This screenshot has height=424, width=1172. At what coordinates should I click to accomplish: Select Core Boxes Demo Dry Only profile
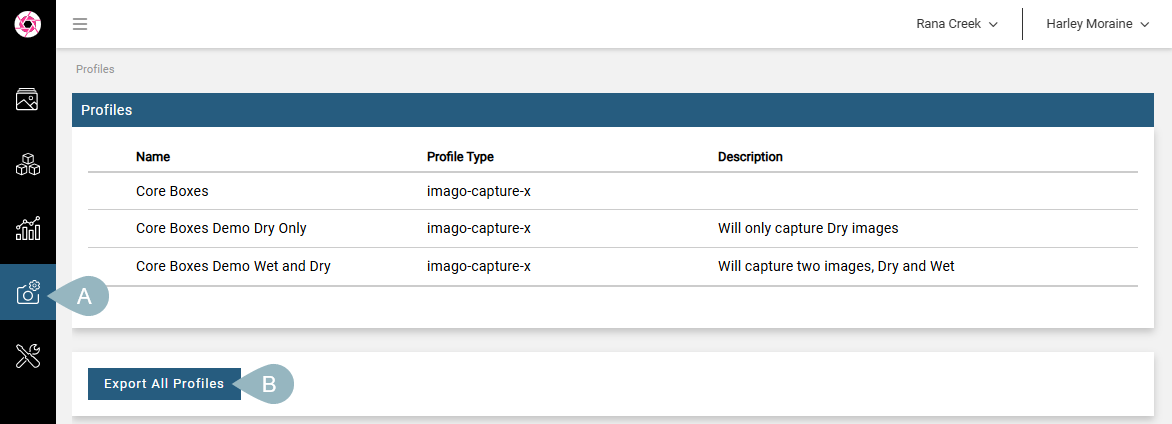coord(613,229)
